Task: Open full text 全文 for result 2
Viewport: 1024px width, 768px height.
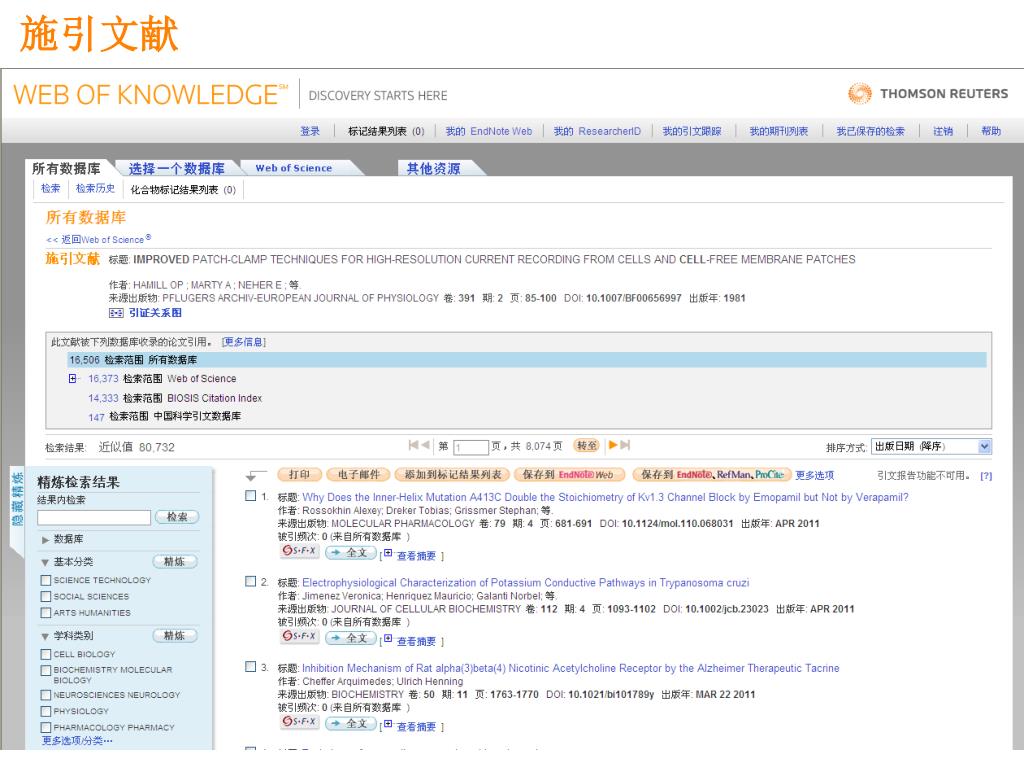Action: point(351,638)
